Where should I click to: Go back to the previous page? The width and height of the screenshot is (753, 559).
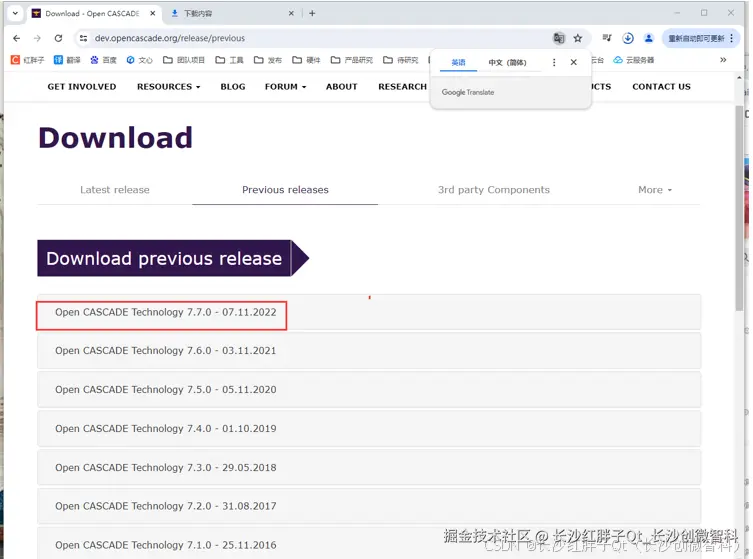17,38
